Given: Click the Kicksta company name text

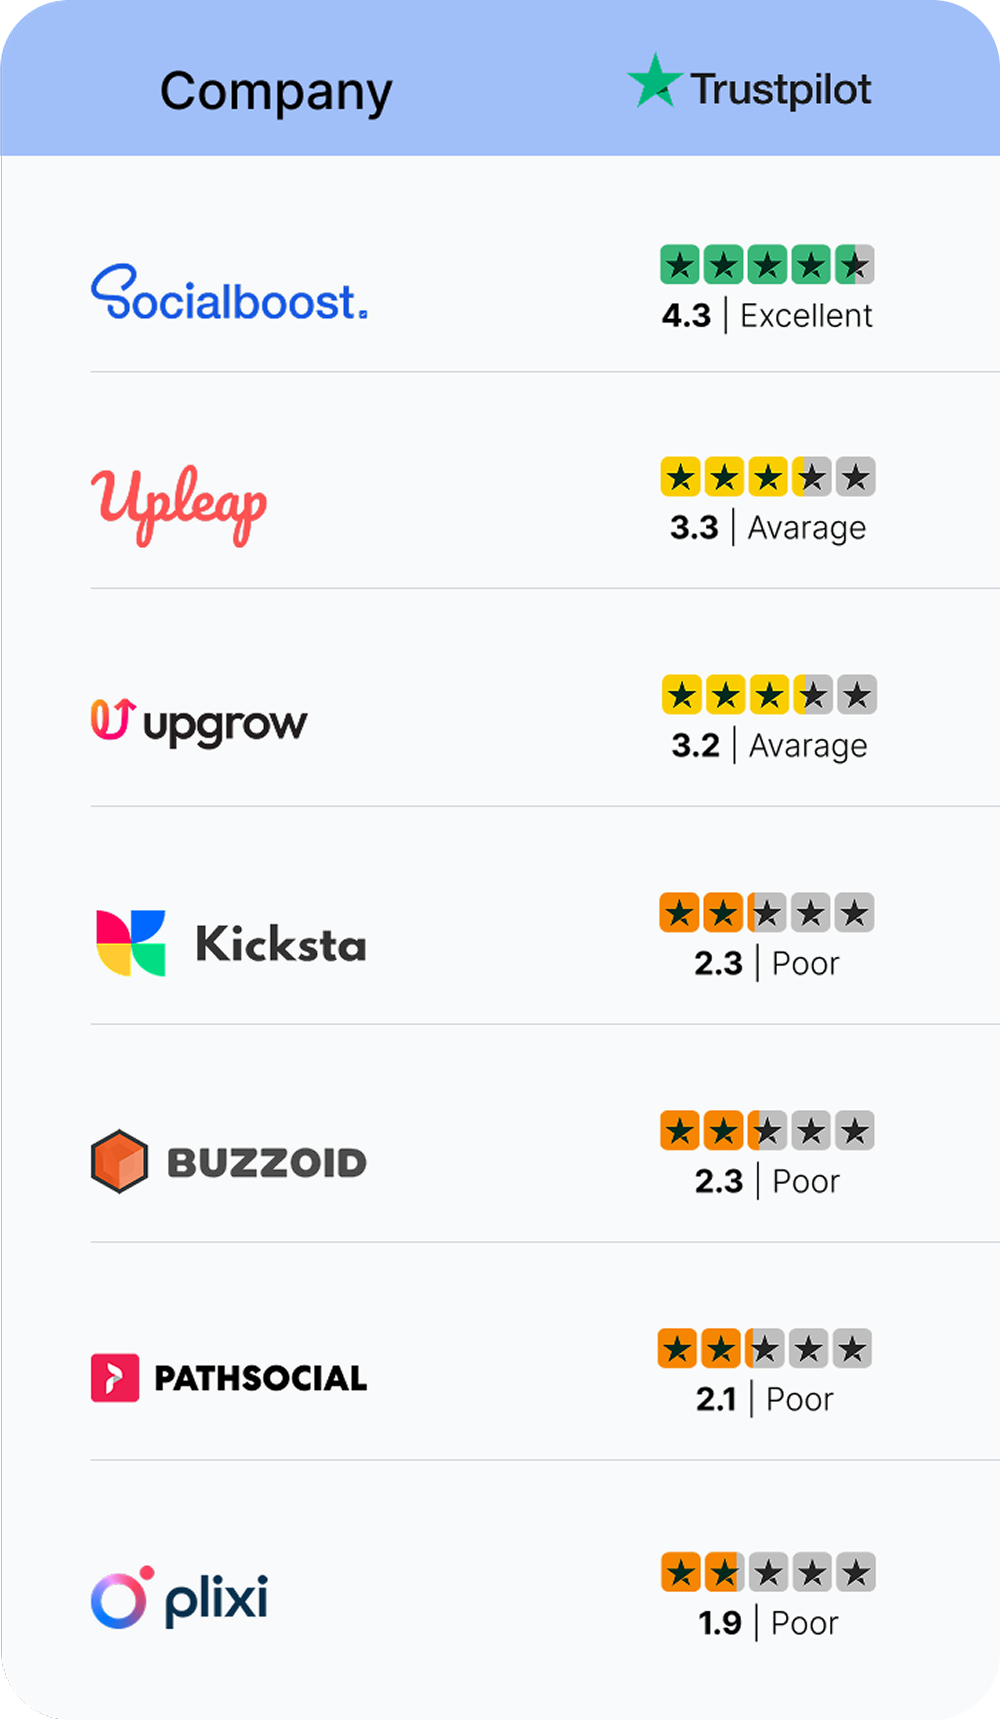Looking at the screenshot, I should click(x=281, y=944).
